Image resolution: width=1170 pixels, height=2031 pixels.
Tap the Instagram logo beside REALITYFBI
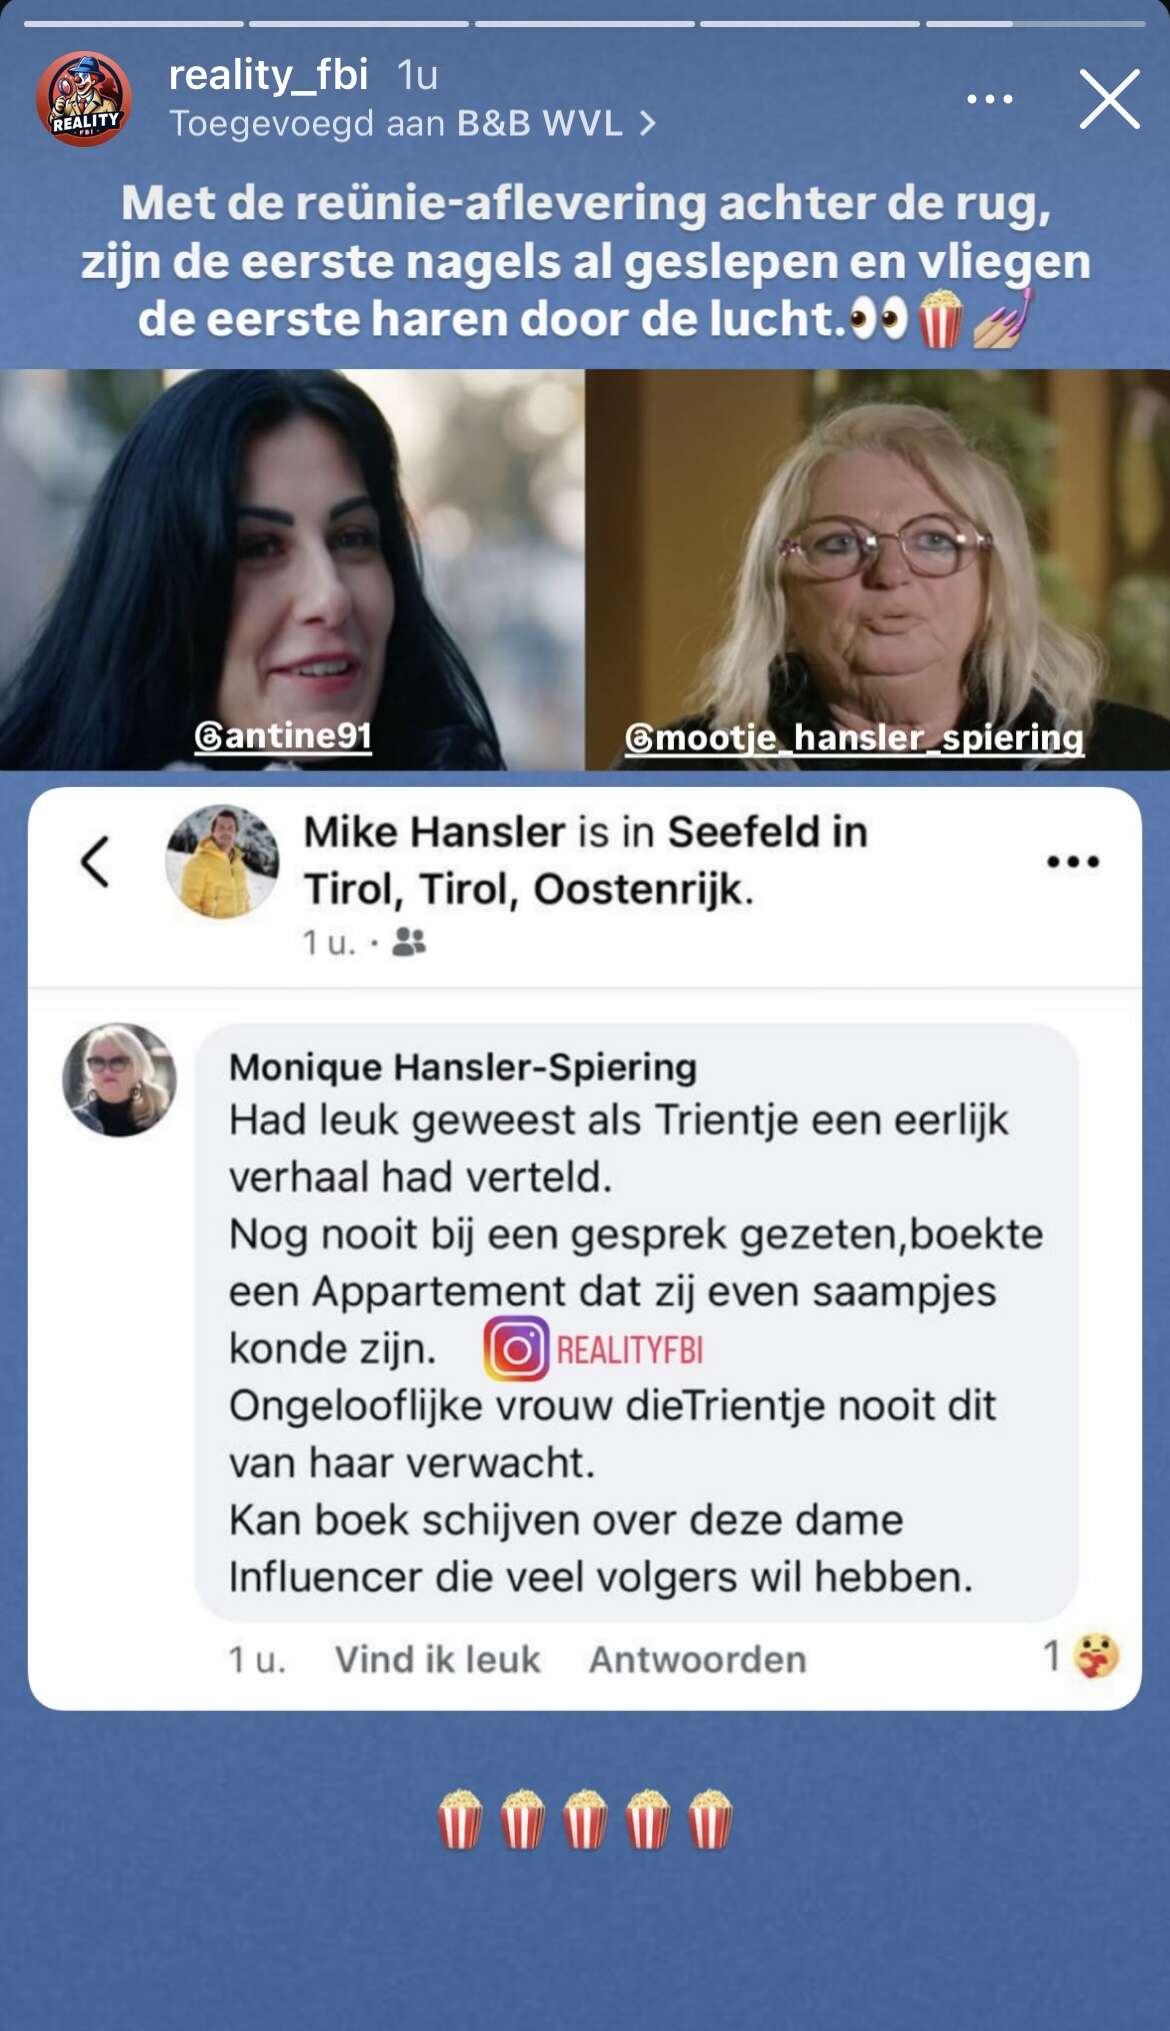(x=517, y=1349)
